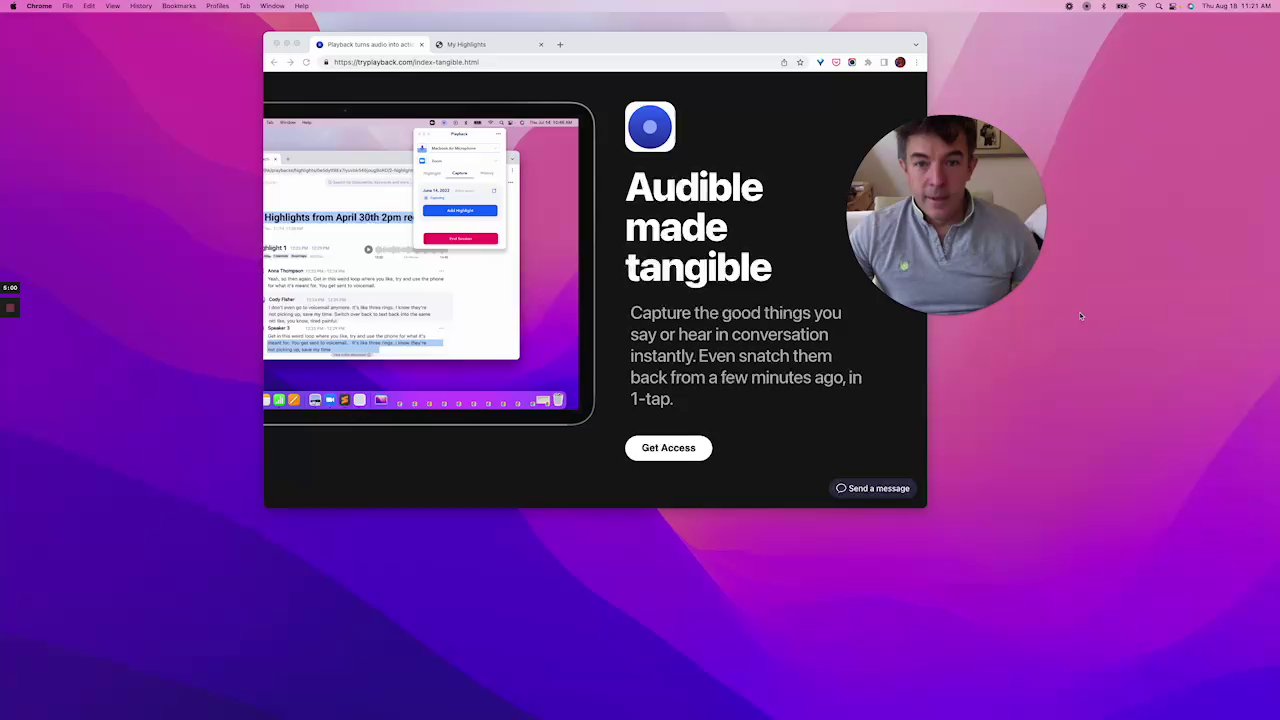
Task: Reload the tryplayback page
Action: tap(306, 62)
